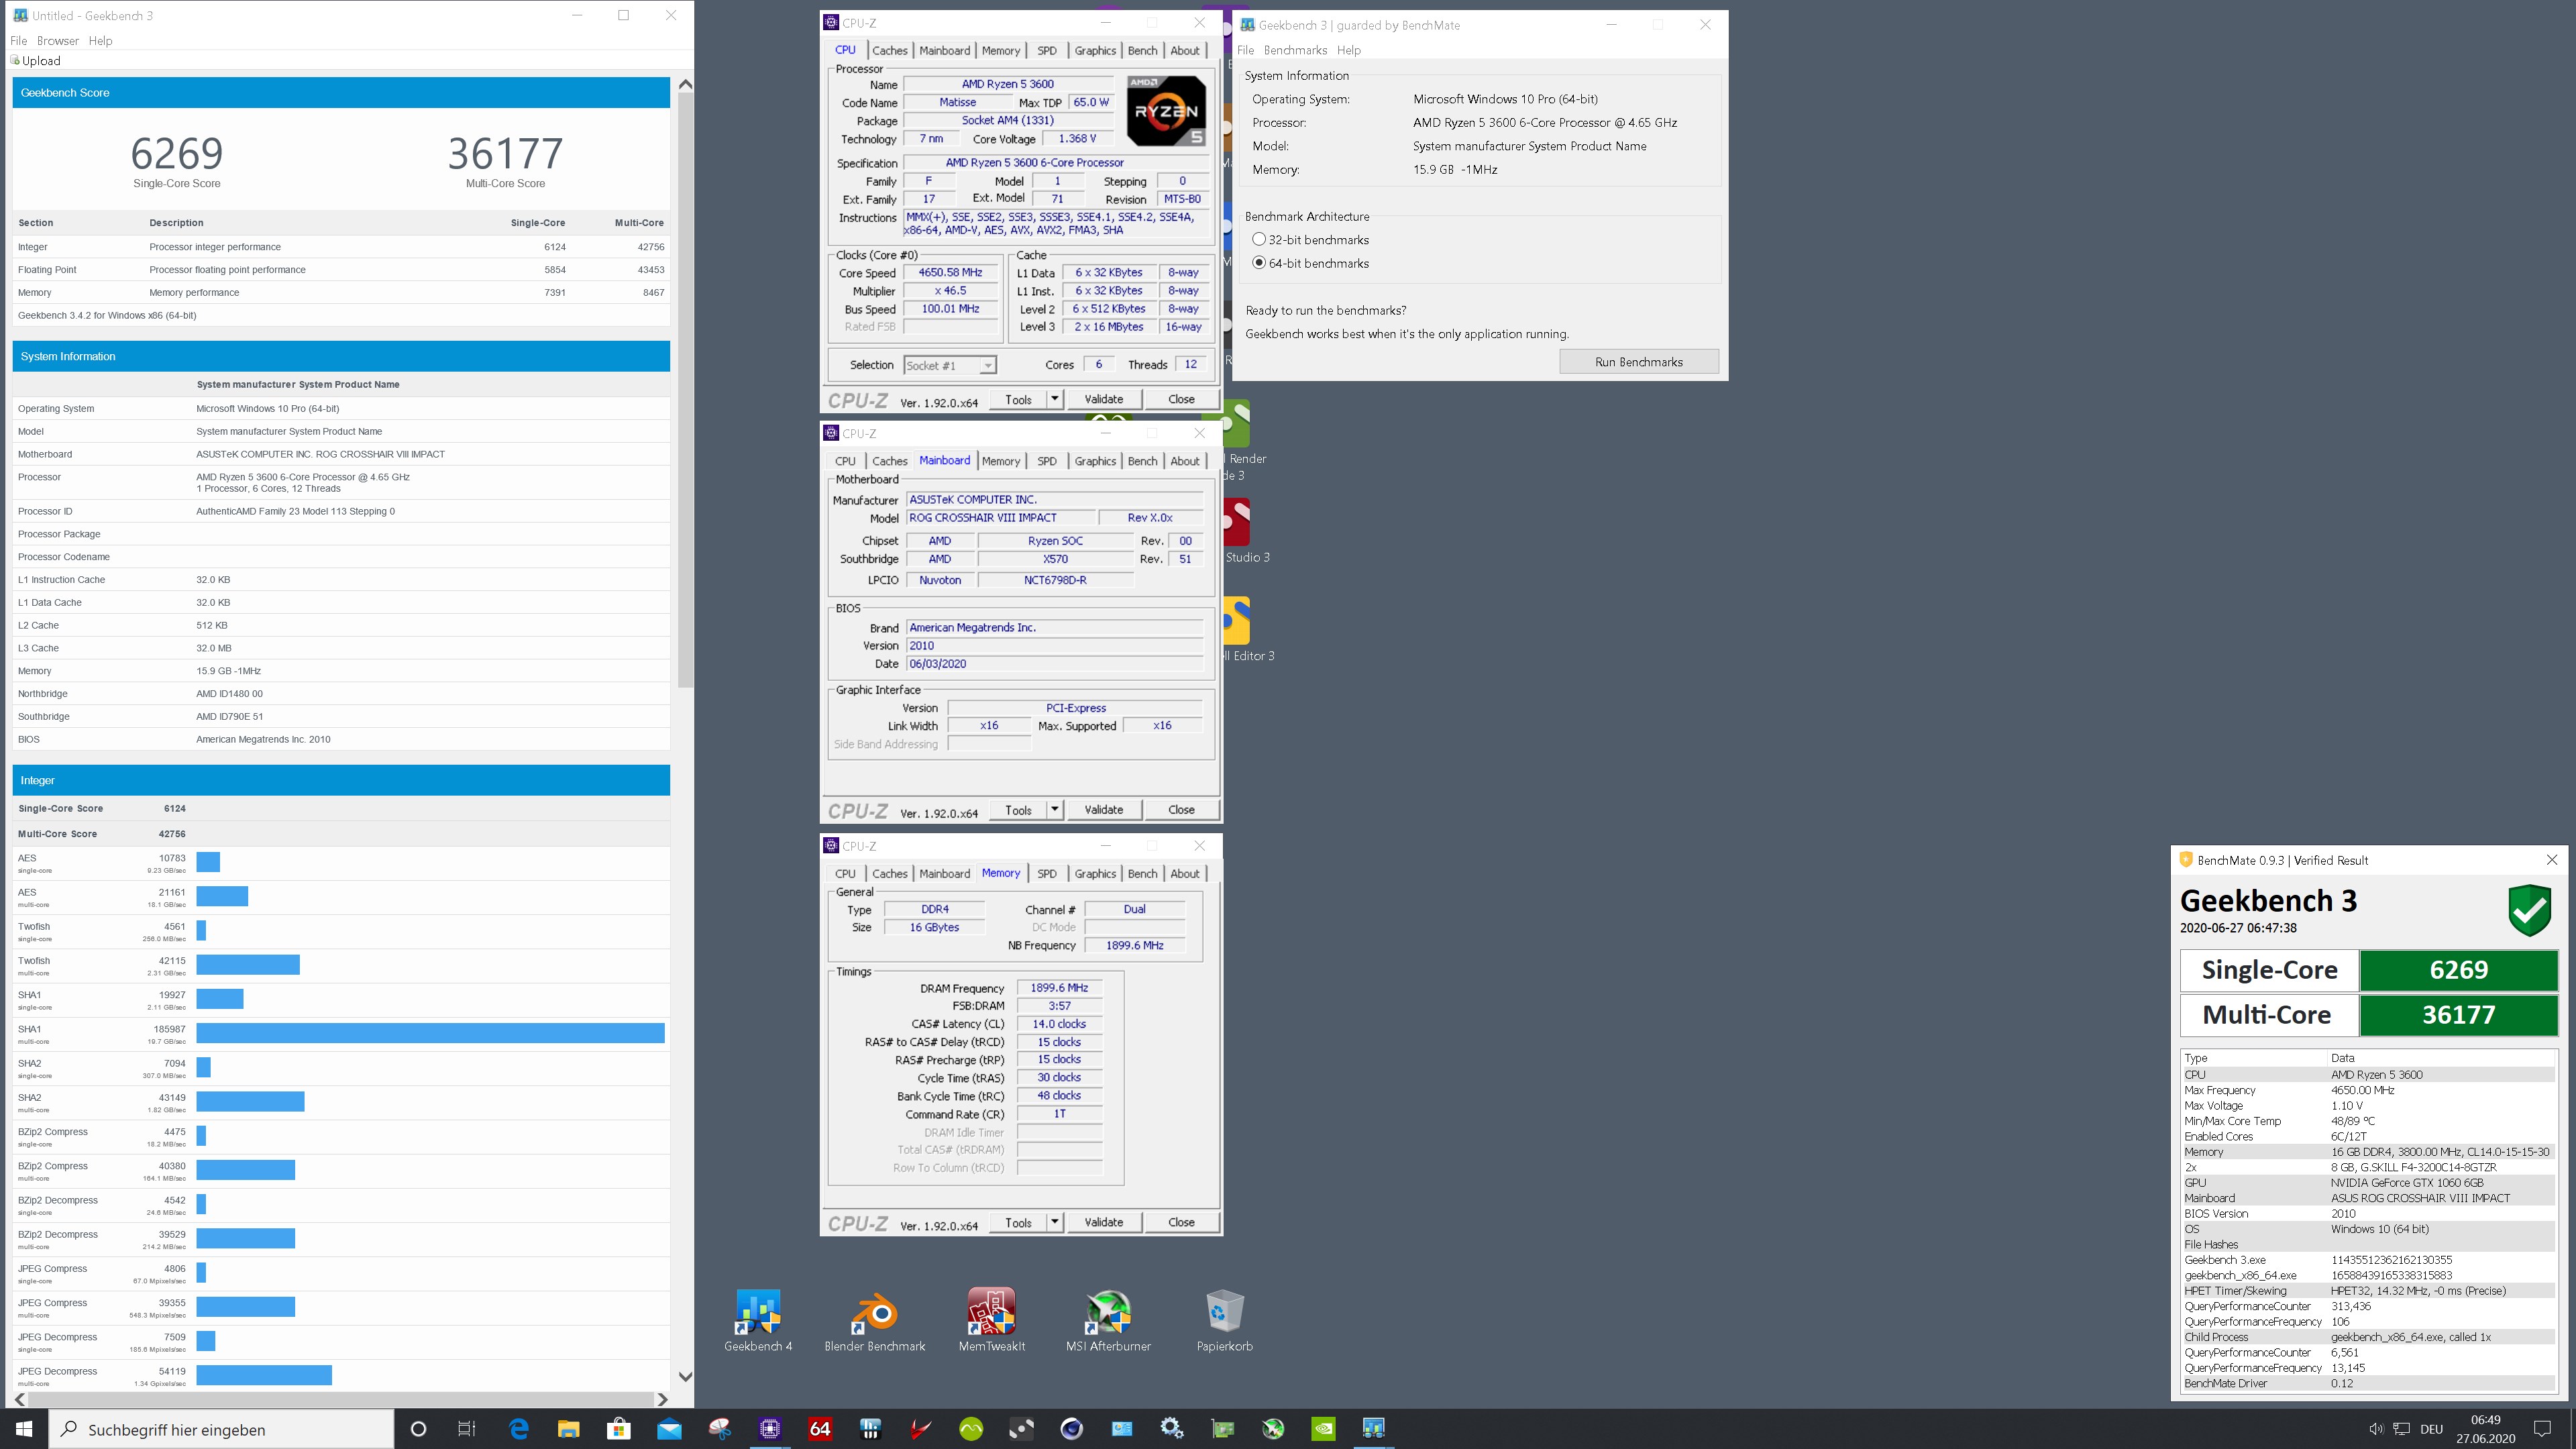Open File Explorer from the taskbar

tap(568, 1429)
